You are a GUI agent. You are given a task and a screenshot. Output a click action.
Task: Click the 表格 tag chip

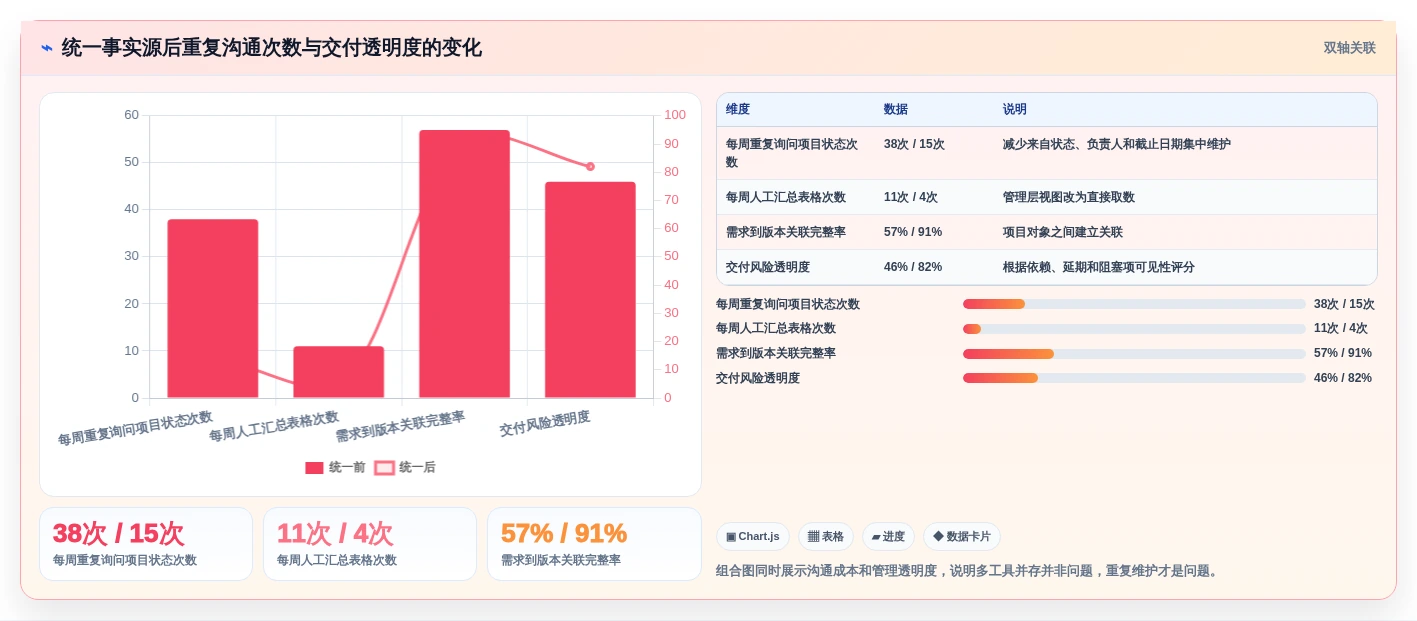[x=825, y=536]
